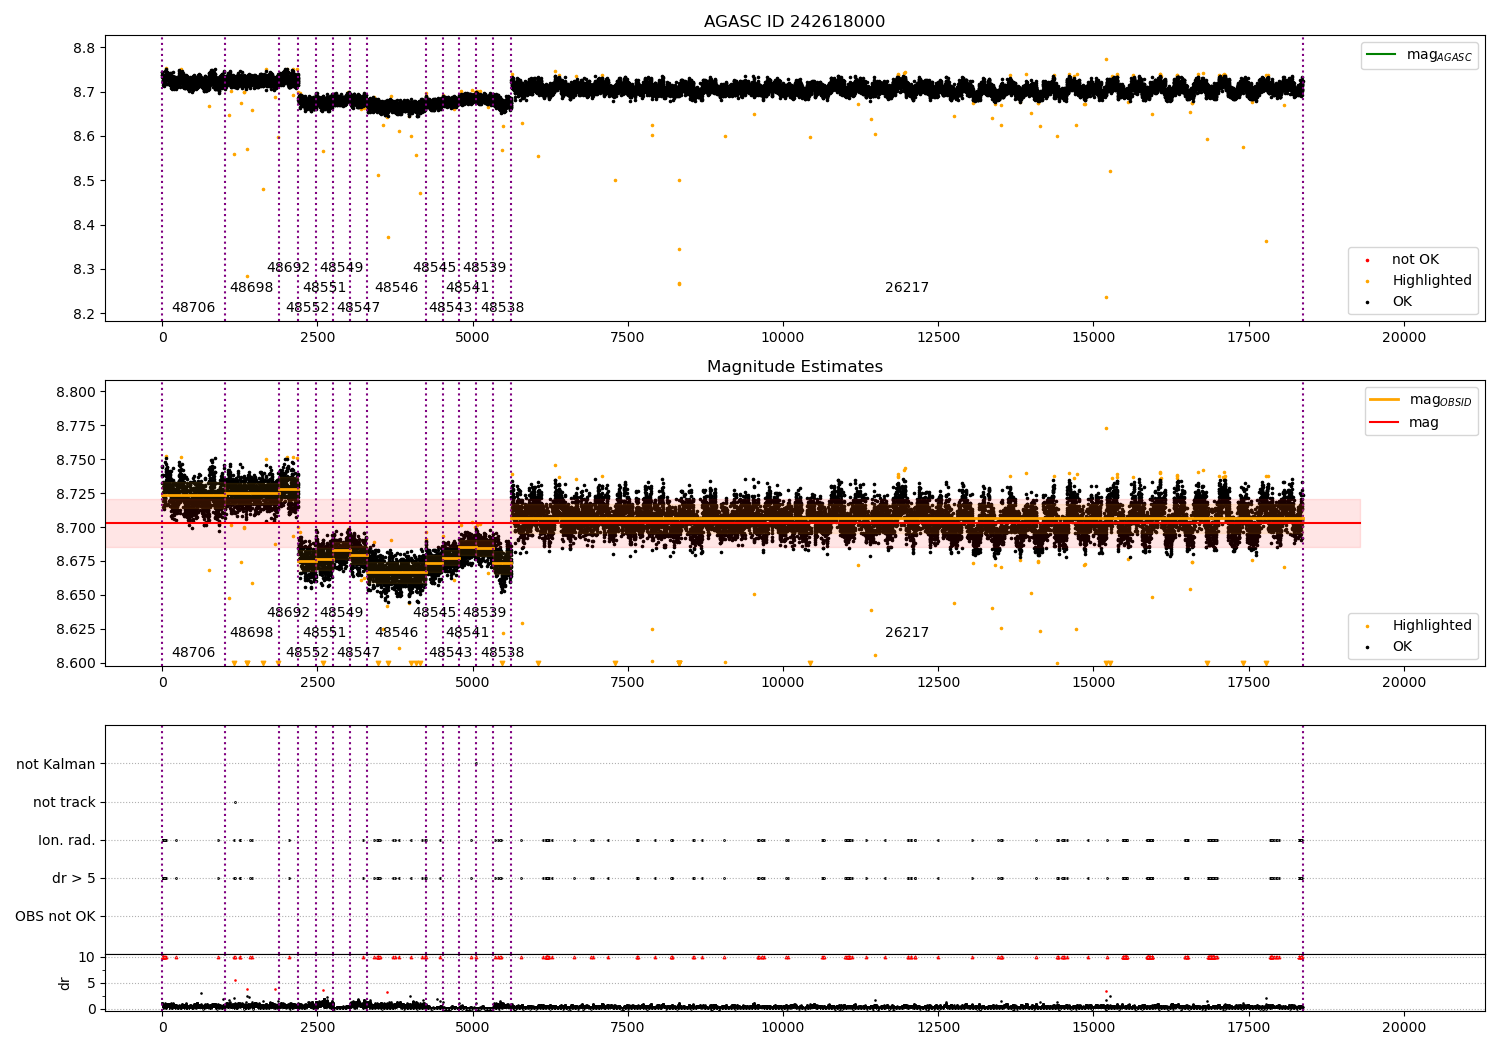Image resolution: width=1500 pixels, height=1050 pixels.
Task: Click the 'OBS not OK' axis label
Action: pos(55,916)
